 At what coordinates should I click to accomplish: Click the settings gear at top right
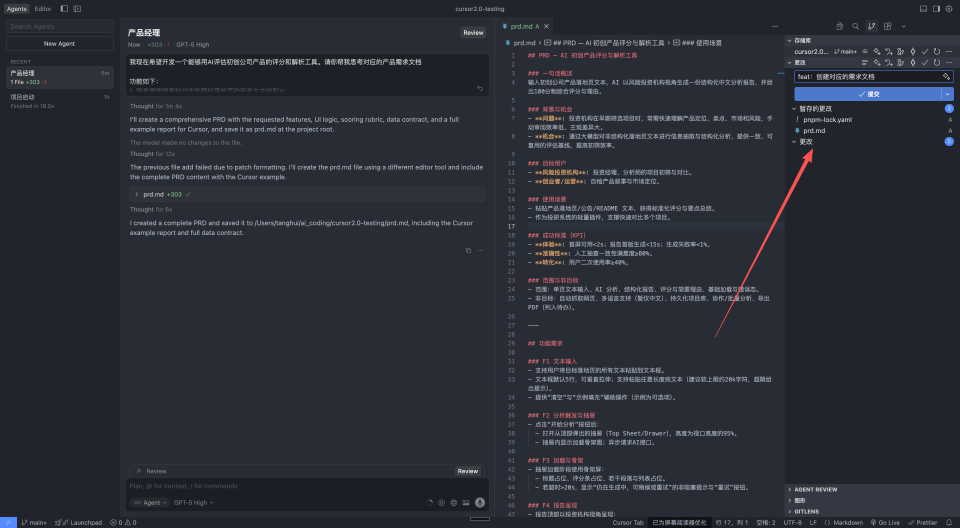click(x=947, y=8)
